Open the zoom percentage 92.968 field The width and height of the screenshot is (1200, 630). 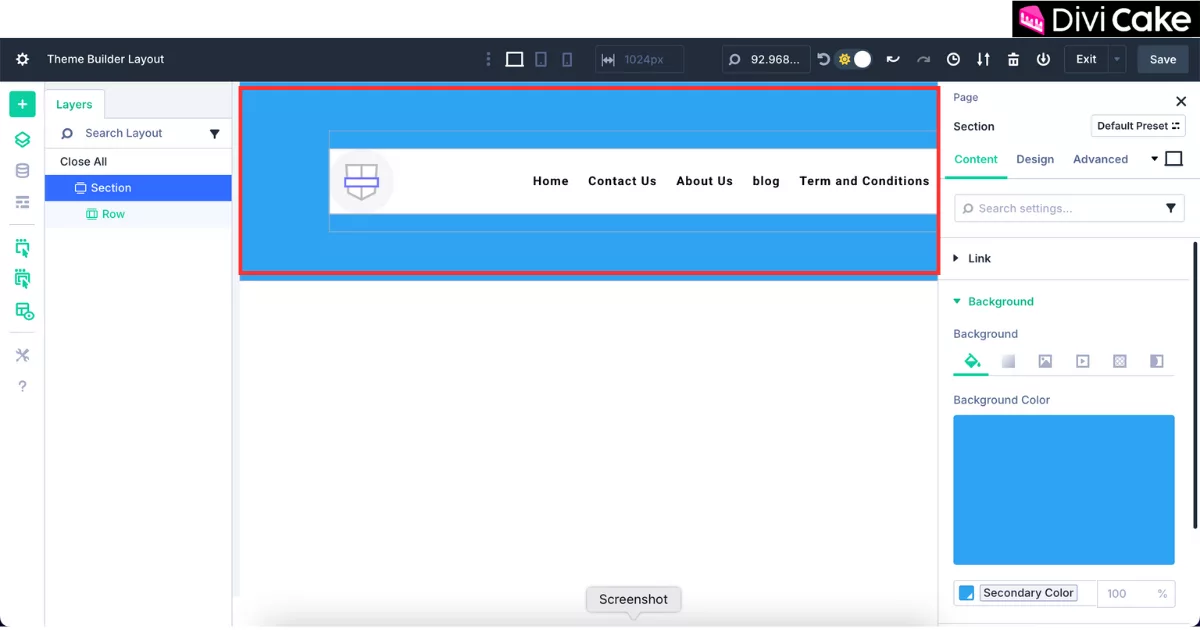pos(767,59)
